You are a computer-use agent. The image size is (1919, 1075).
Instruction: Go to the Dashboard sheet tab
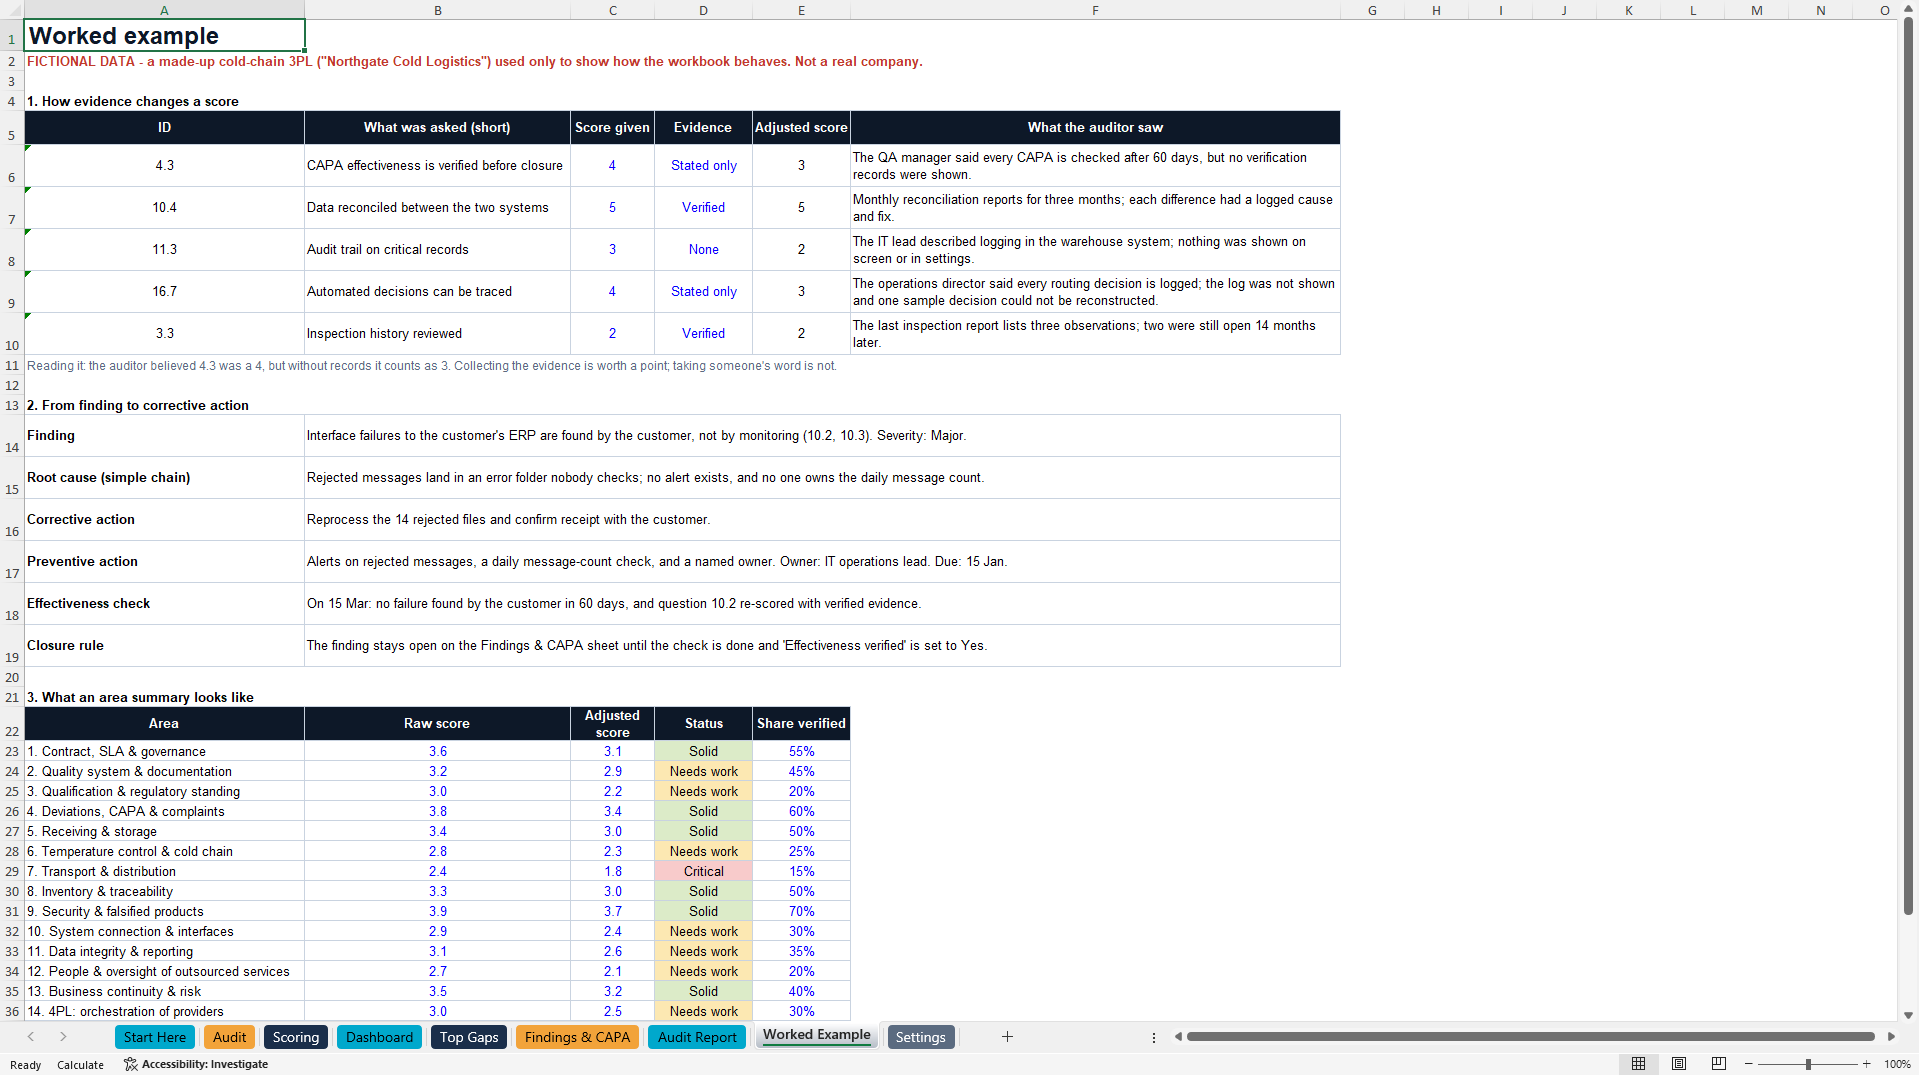tap(379, 1037)
